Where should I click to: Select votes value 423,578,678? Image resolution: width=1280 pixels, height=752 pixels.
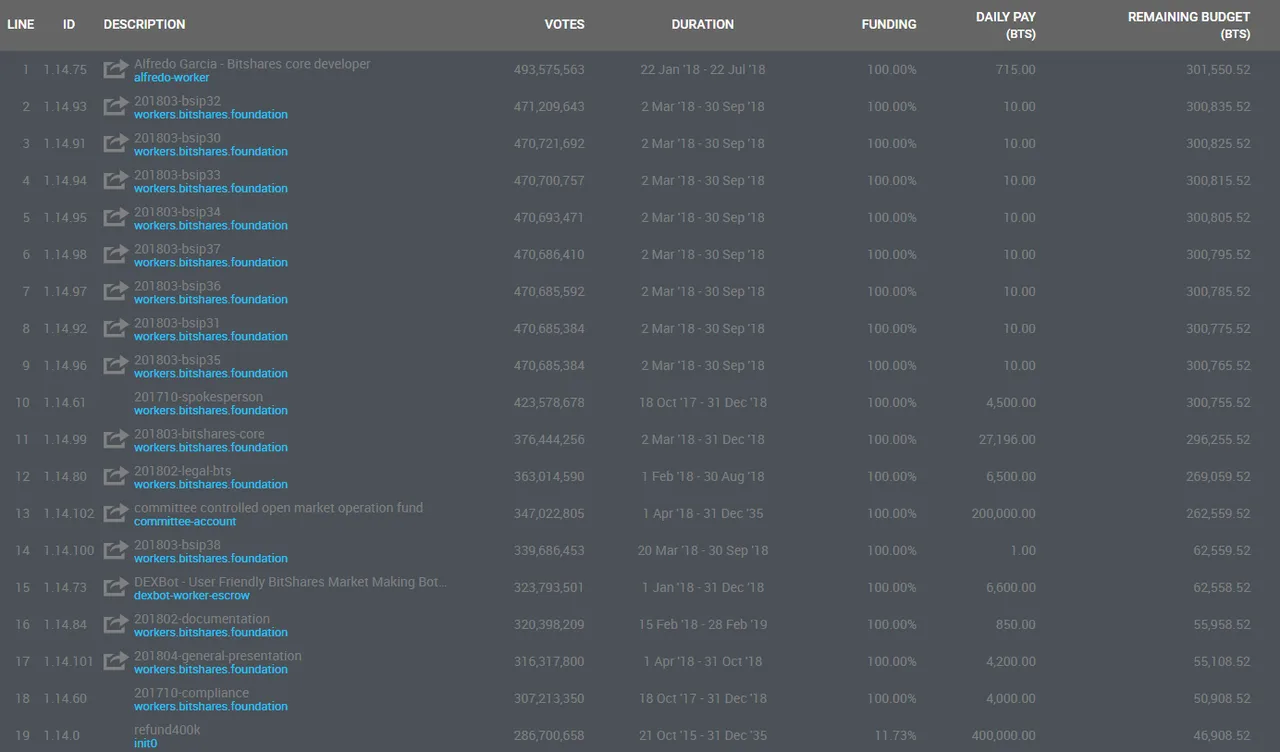549,403
